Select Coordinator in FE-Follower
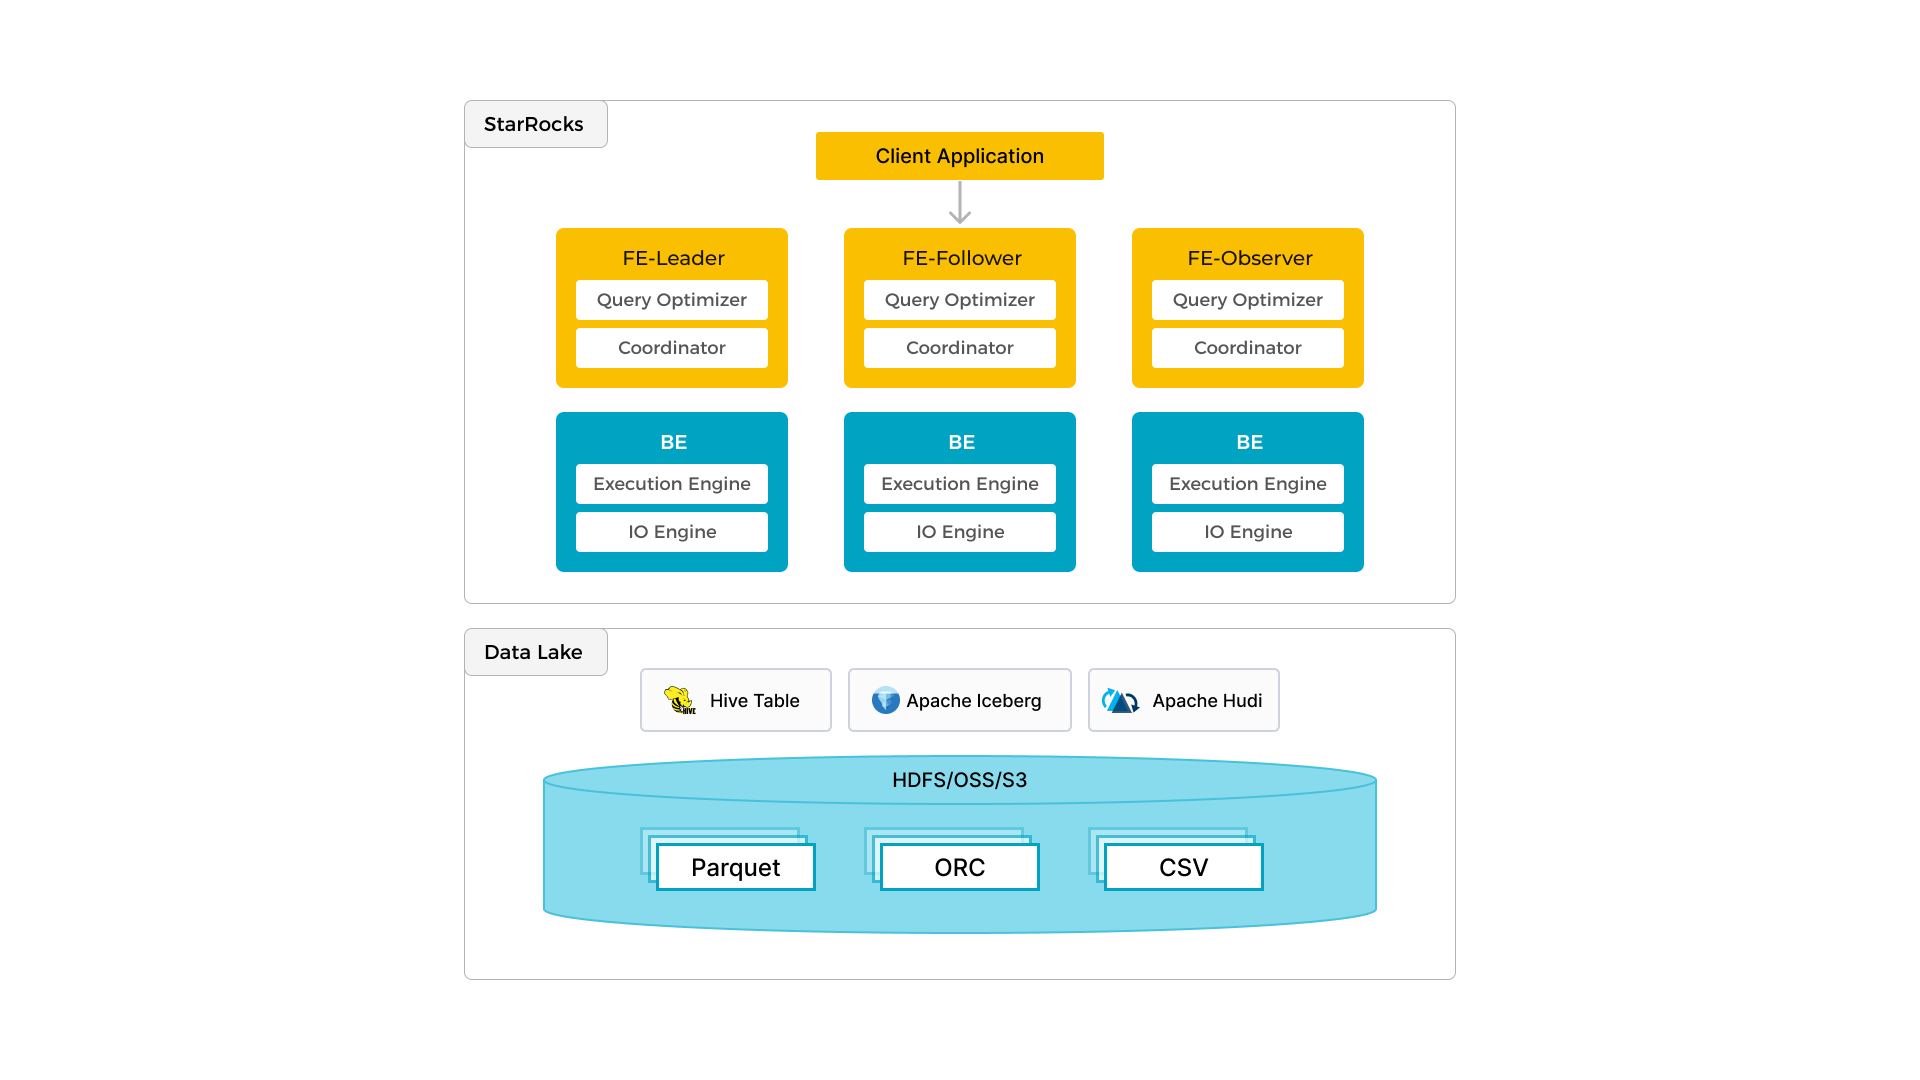Screen dimensions: 1920x1080 959,348
